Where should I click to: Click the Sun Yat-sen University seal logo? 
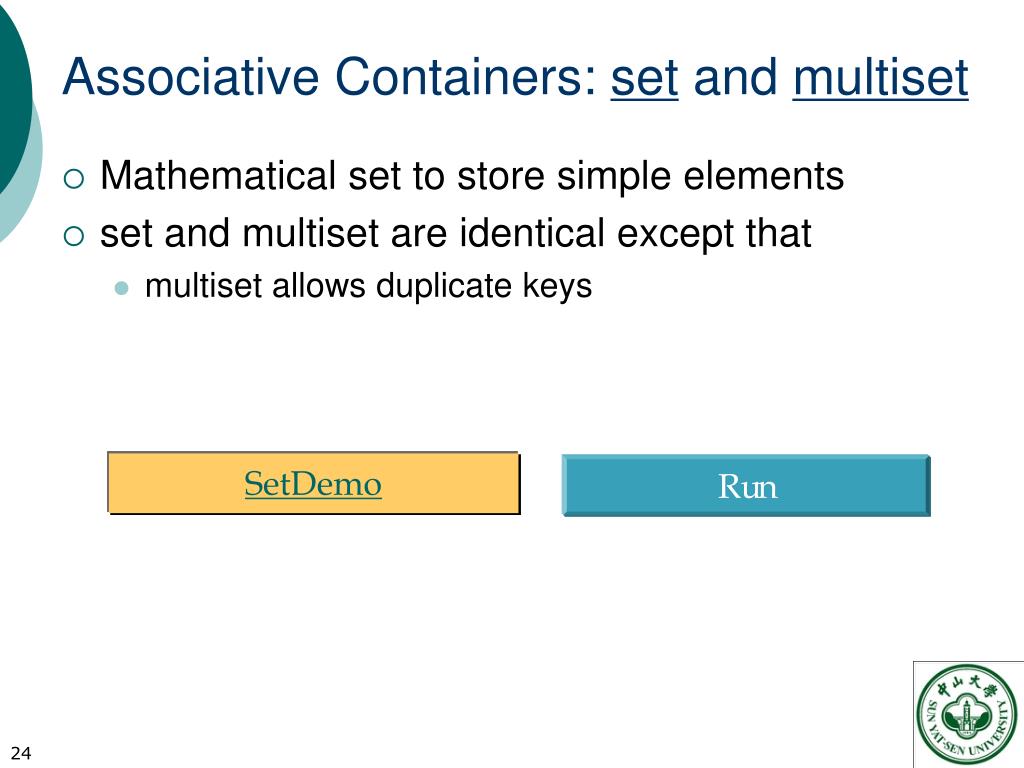click(x=967, y=714)
